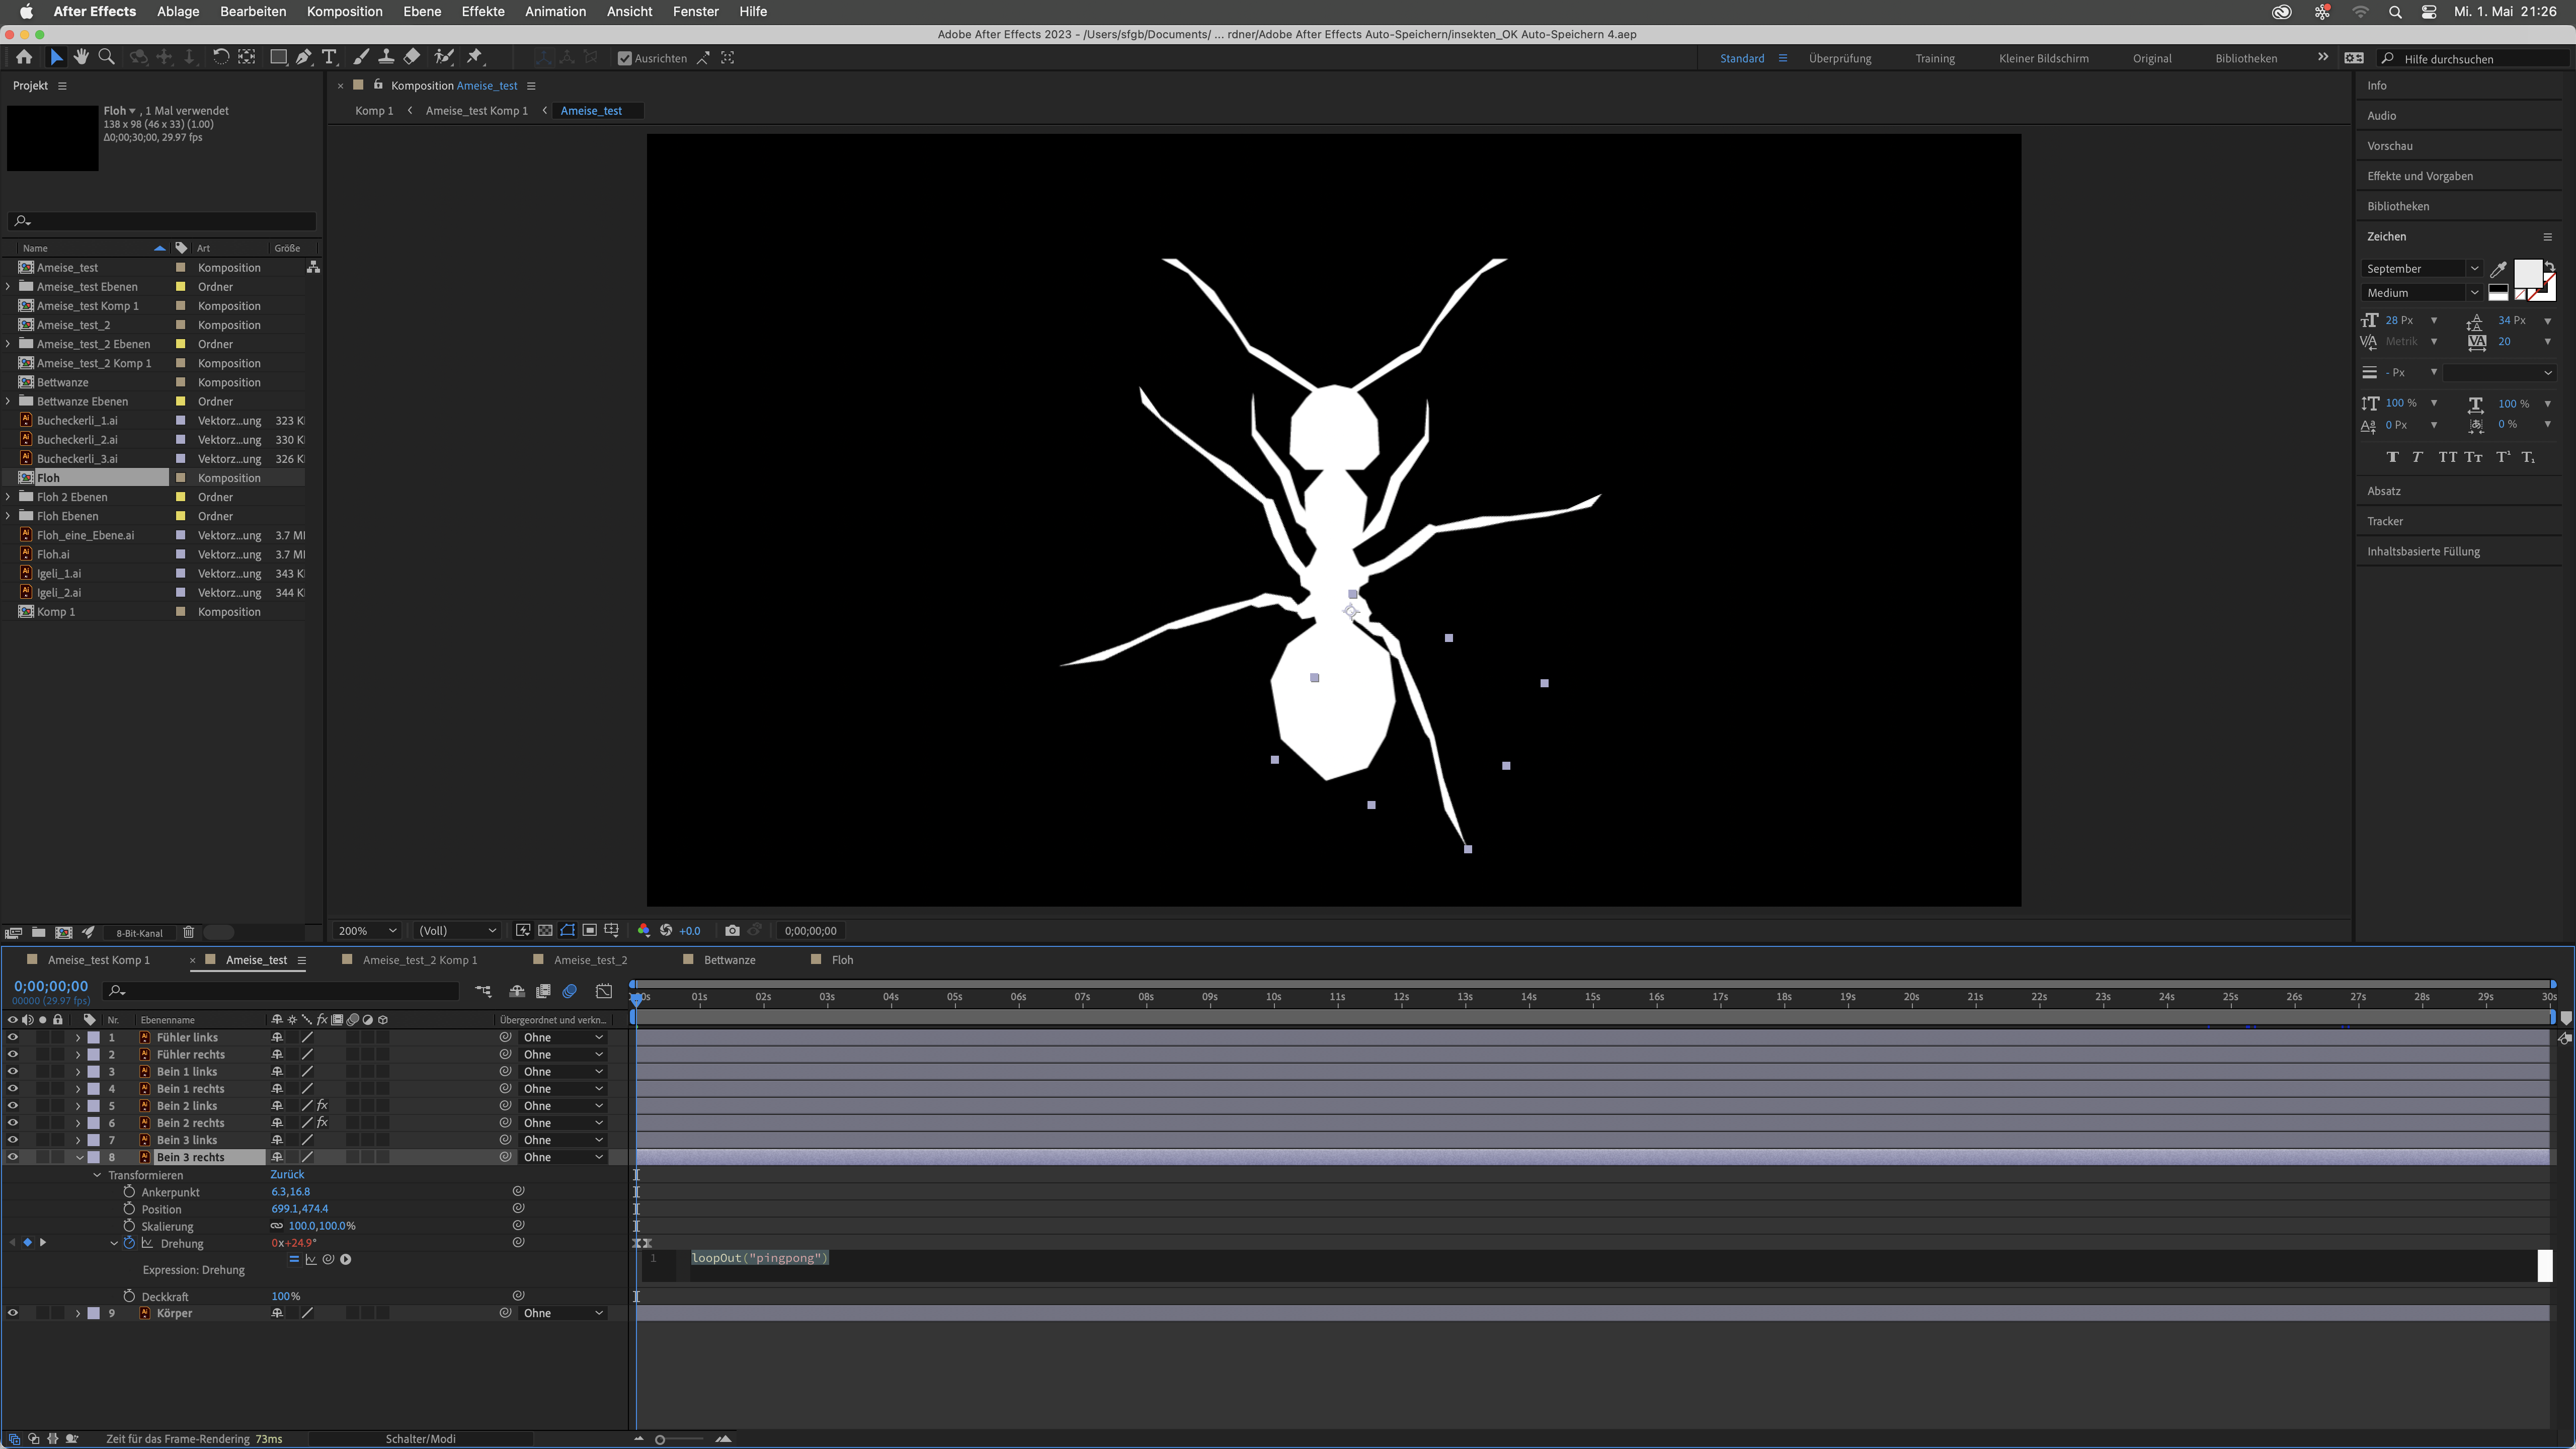Click the Bein 3 rechts label color
This screenshot has width=2576, height=1449.
pyautogui.click(x=94, y=1157)
